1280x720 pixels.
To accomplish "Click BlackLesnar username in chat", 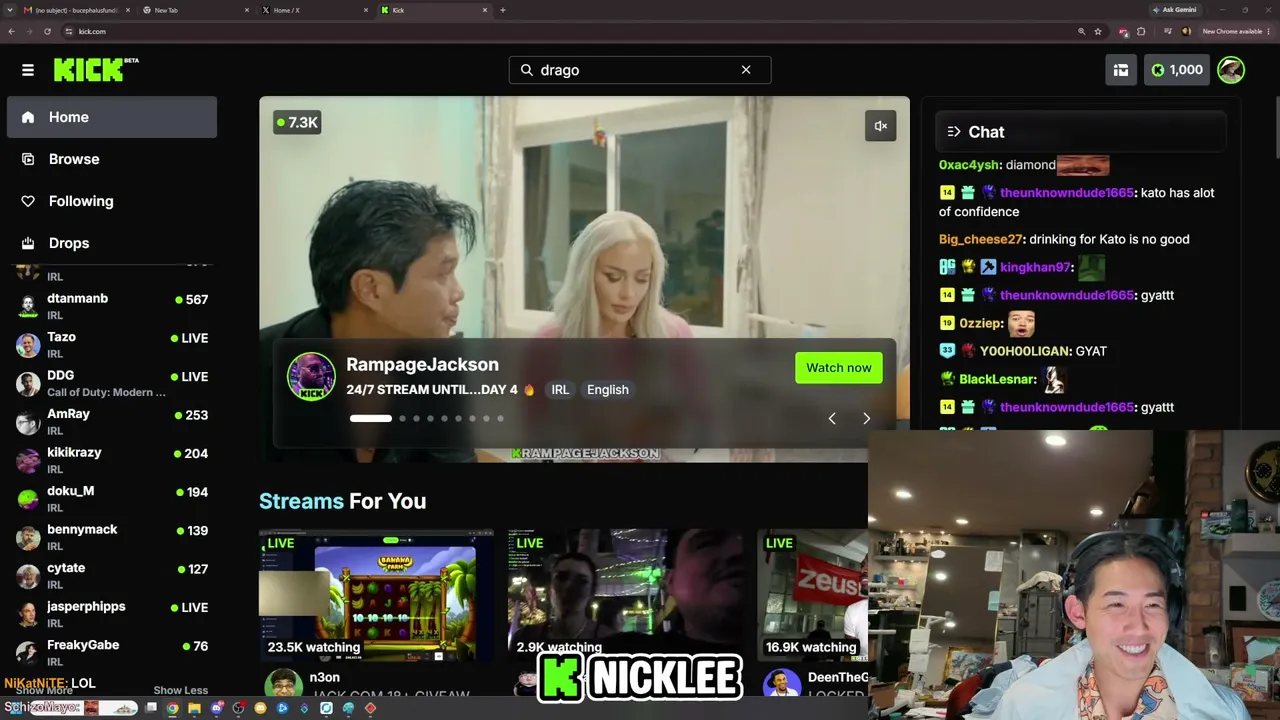I will coord(997,379).
